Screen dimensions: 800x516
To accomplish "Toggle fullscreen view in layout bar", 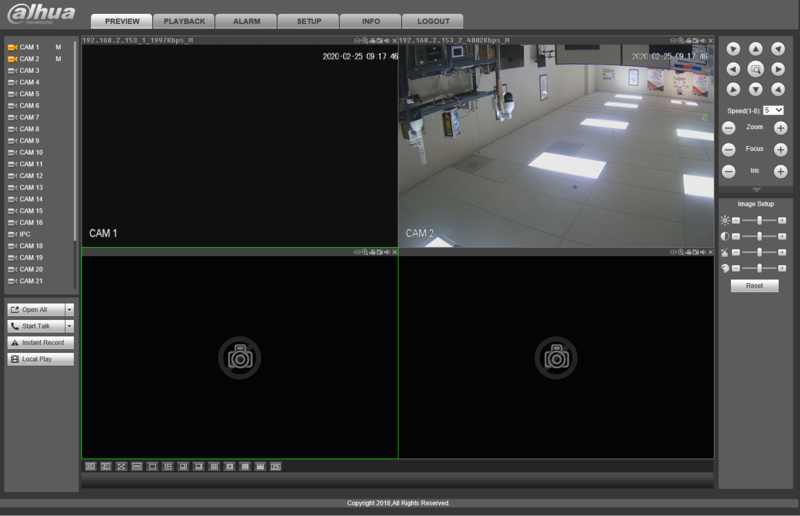I will pos(121,466).
